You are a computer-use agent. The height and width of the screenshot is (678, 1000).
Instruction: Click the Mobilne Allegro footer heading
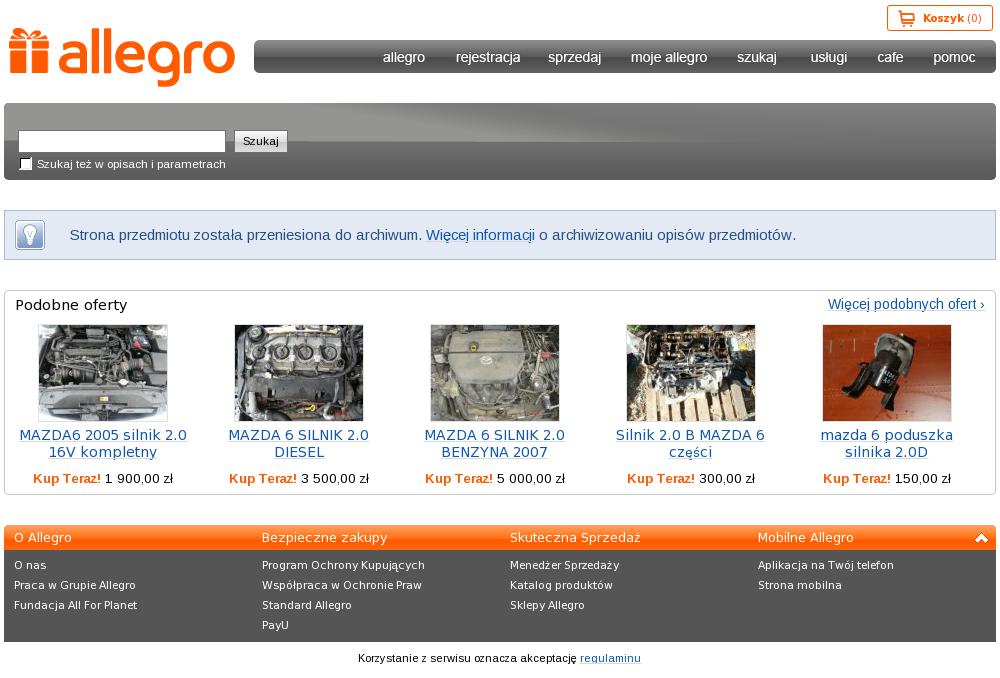click(x=805, y=538)
